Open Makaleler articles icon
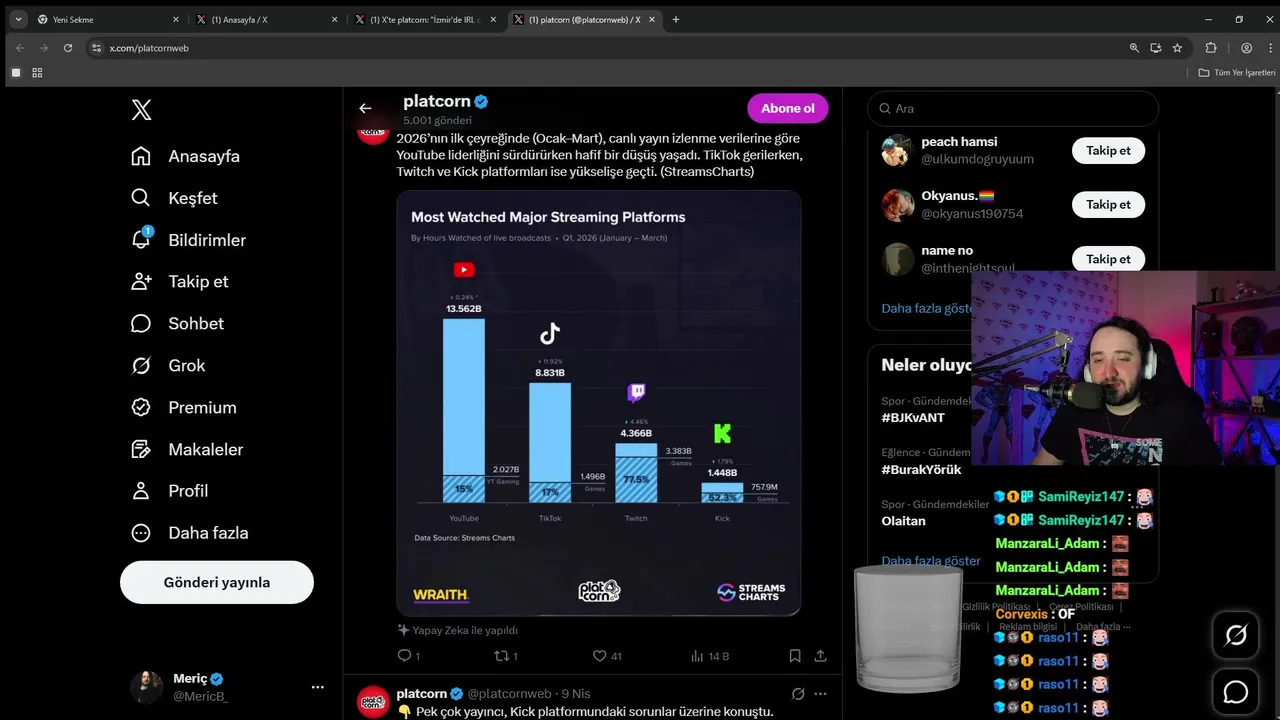Screen dimensions: 1280x720 (x=141, y=450)
